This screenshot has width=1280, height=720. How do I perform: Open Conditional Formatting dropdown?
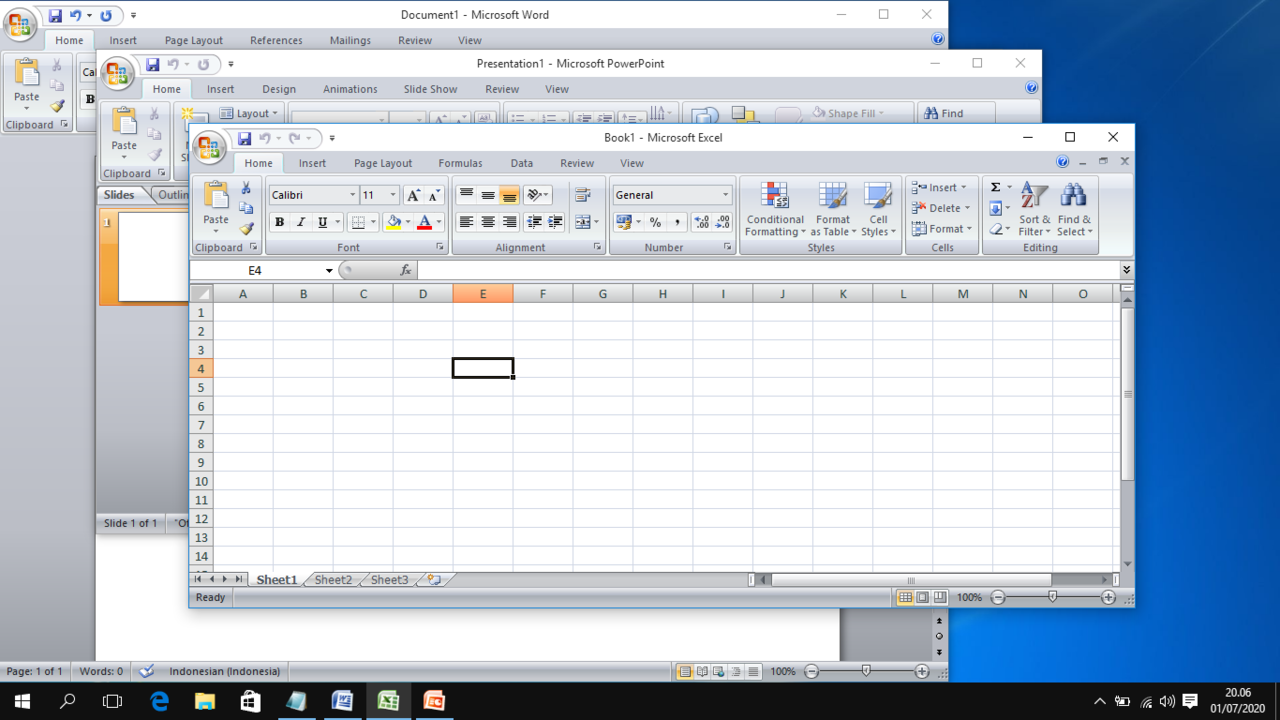(775, 210)
